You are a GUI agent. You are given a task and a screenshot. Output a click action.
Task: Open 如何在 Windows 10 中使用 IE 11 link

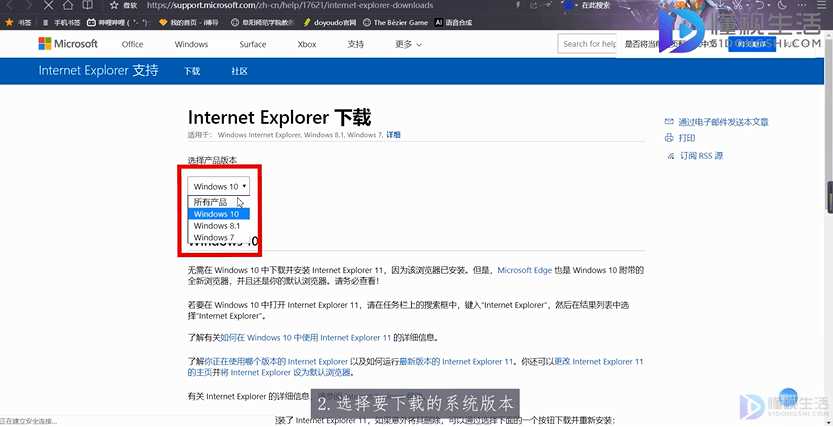[x=305, y=337]
